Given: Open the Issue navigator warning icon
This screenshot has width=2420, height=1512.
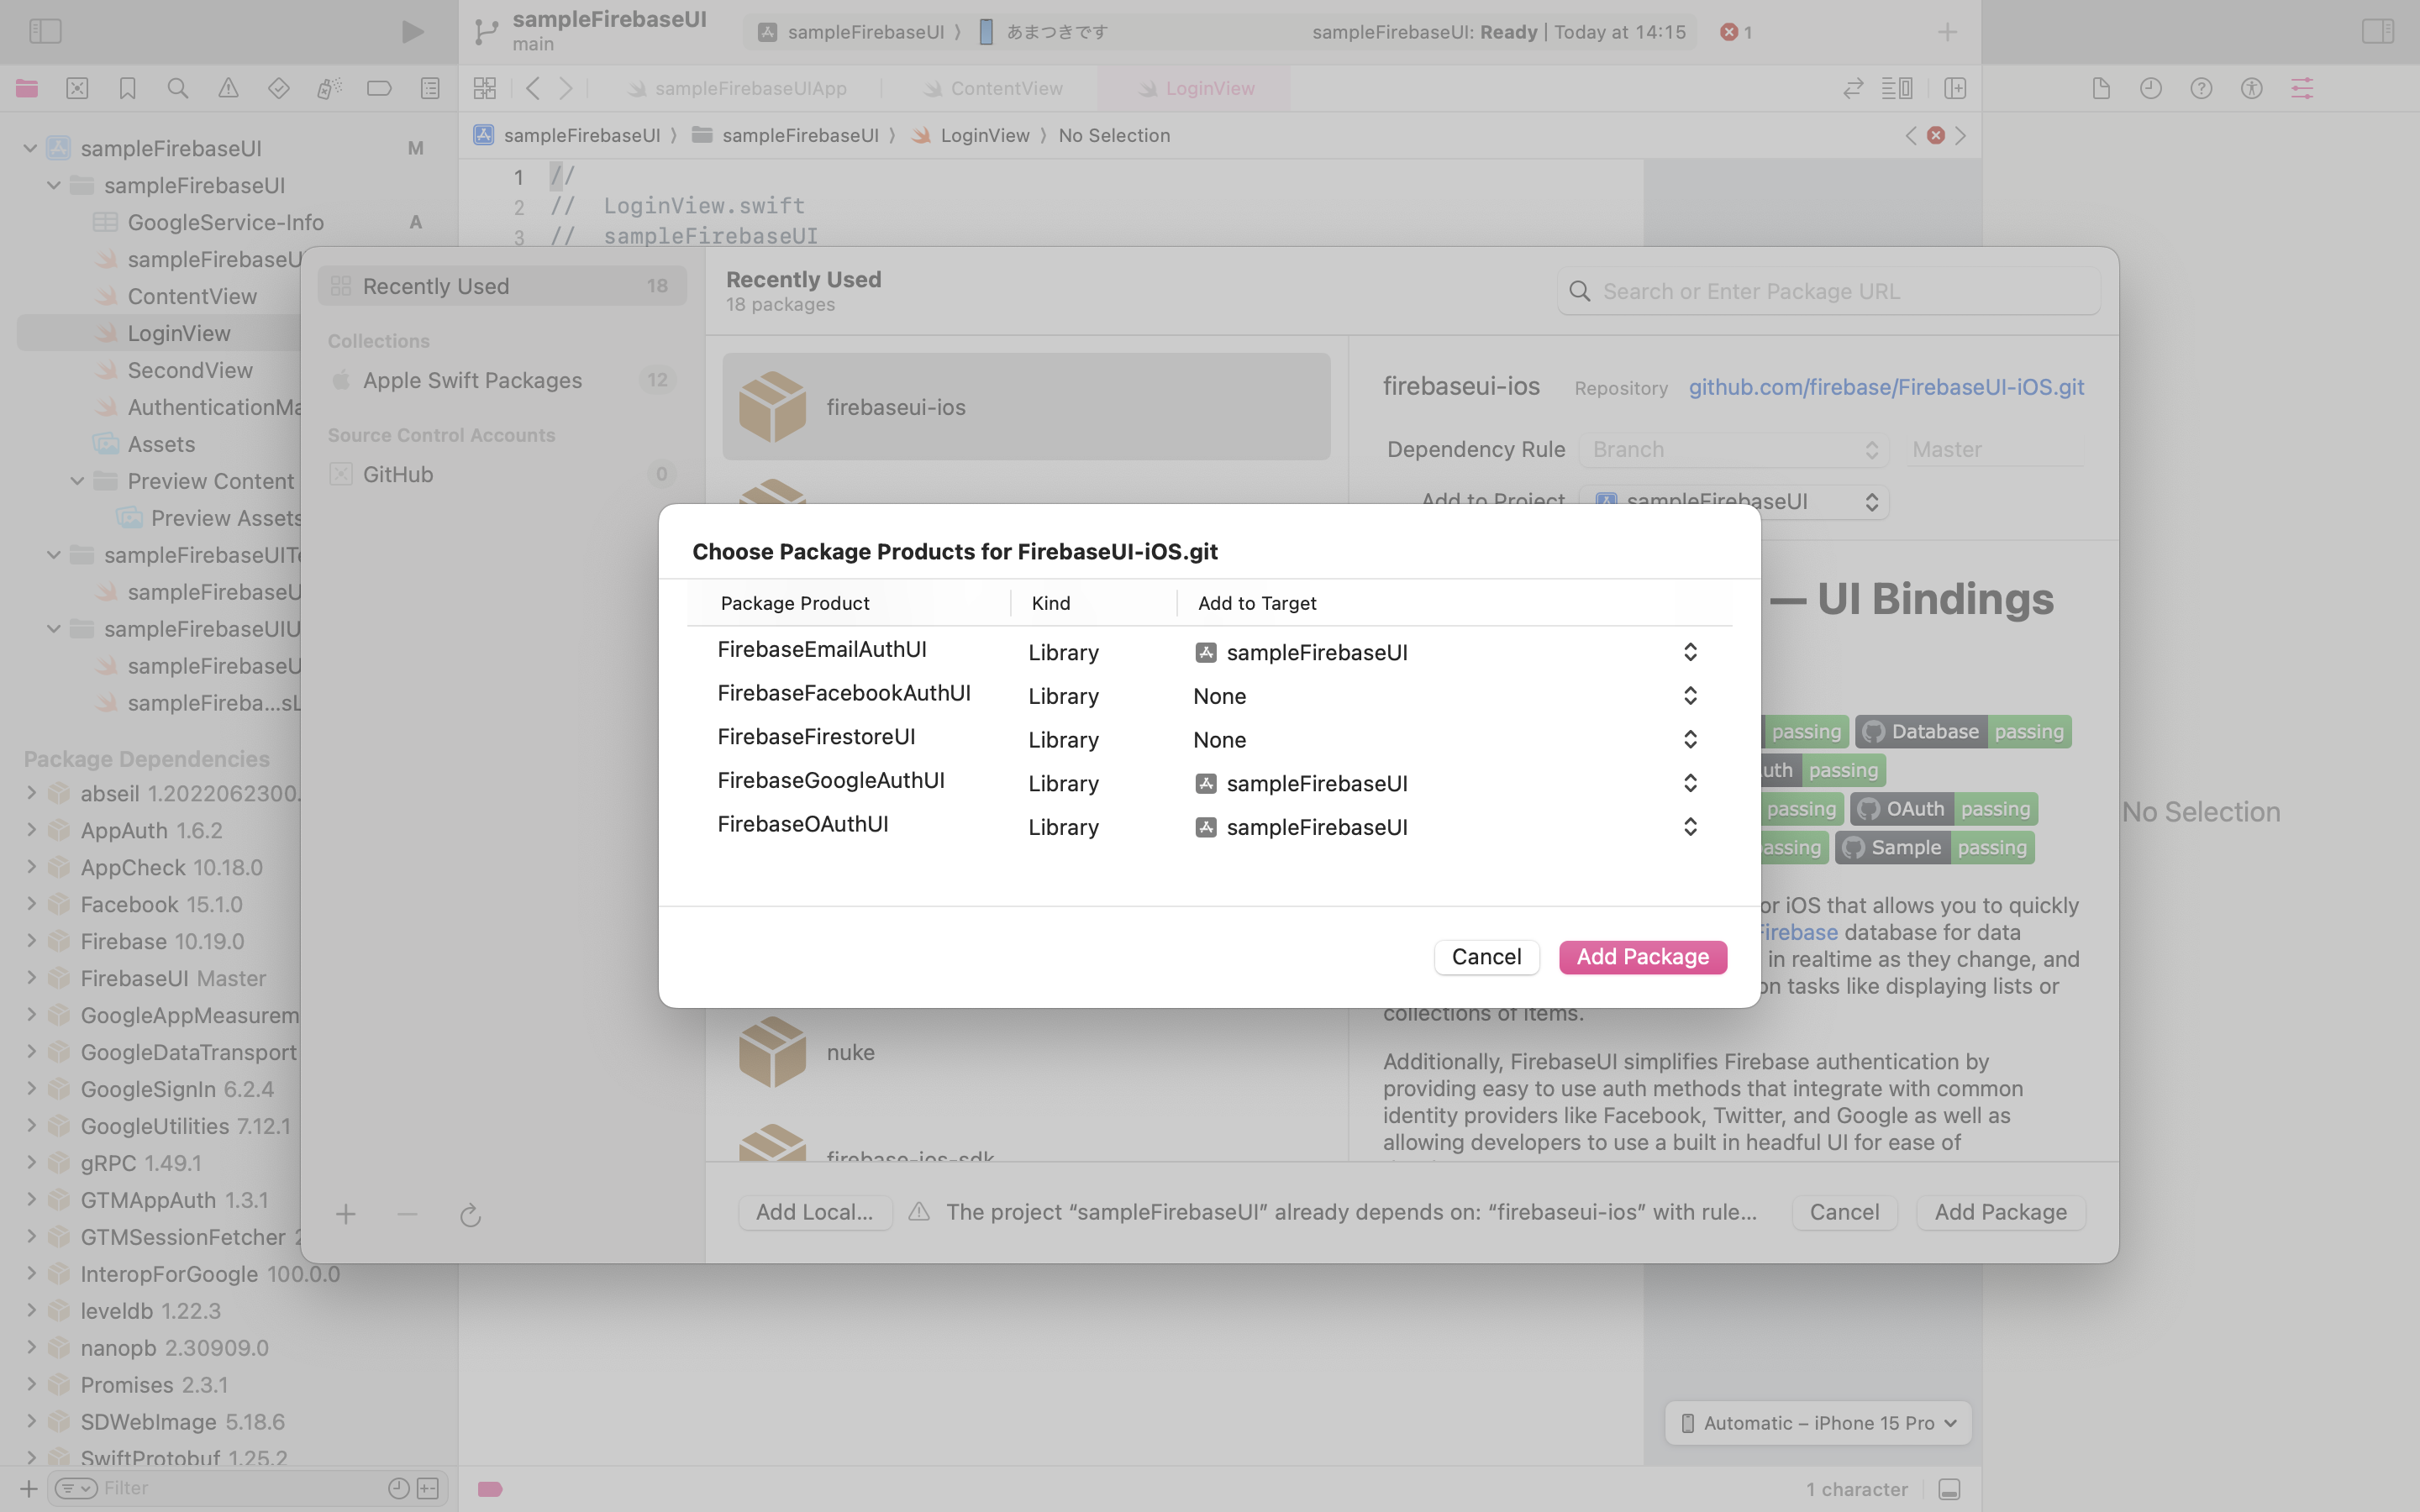Looking at the screenshot, I should (228, 88).
